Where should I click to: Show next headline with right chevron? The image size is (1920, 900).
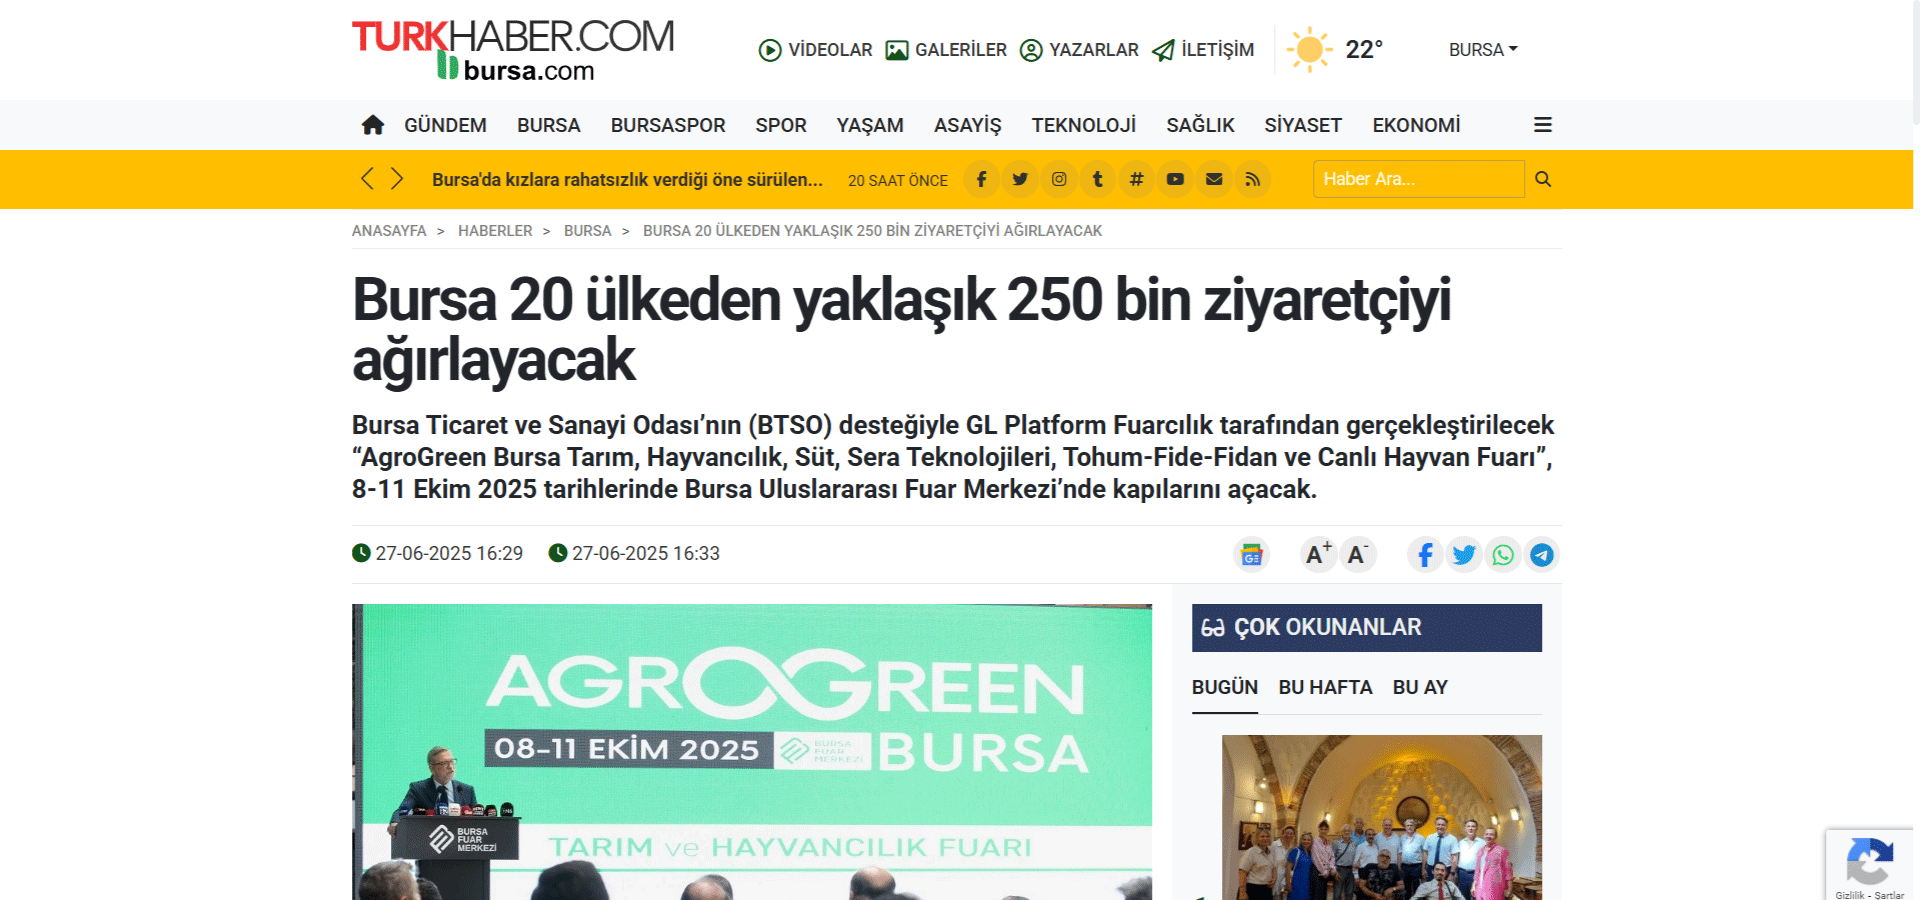[397, 179]
